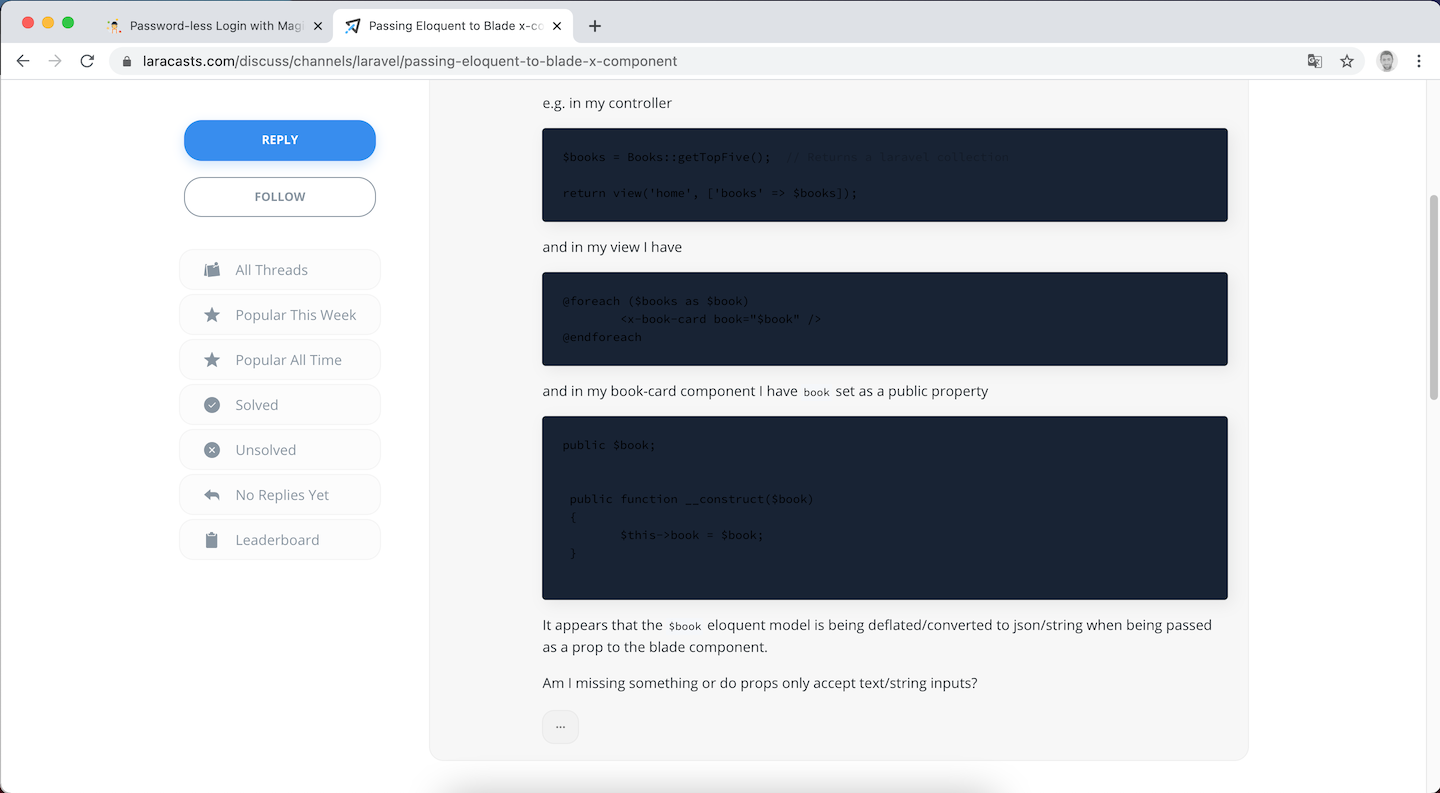Show Popular This Week threads

pyautogui.click(x=280, y=315)
